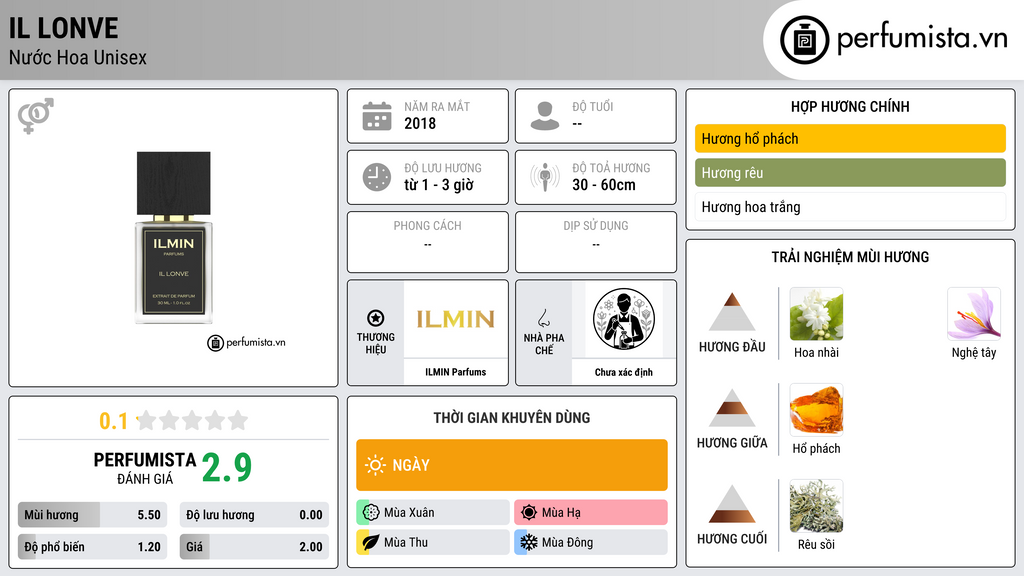The height and width of the screenshot is (576, 1024).
Task: Open the Hoa nhài jasmine note image
Action: click(x=816, y=314)
